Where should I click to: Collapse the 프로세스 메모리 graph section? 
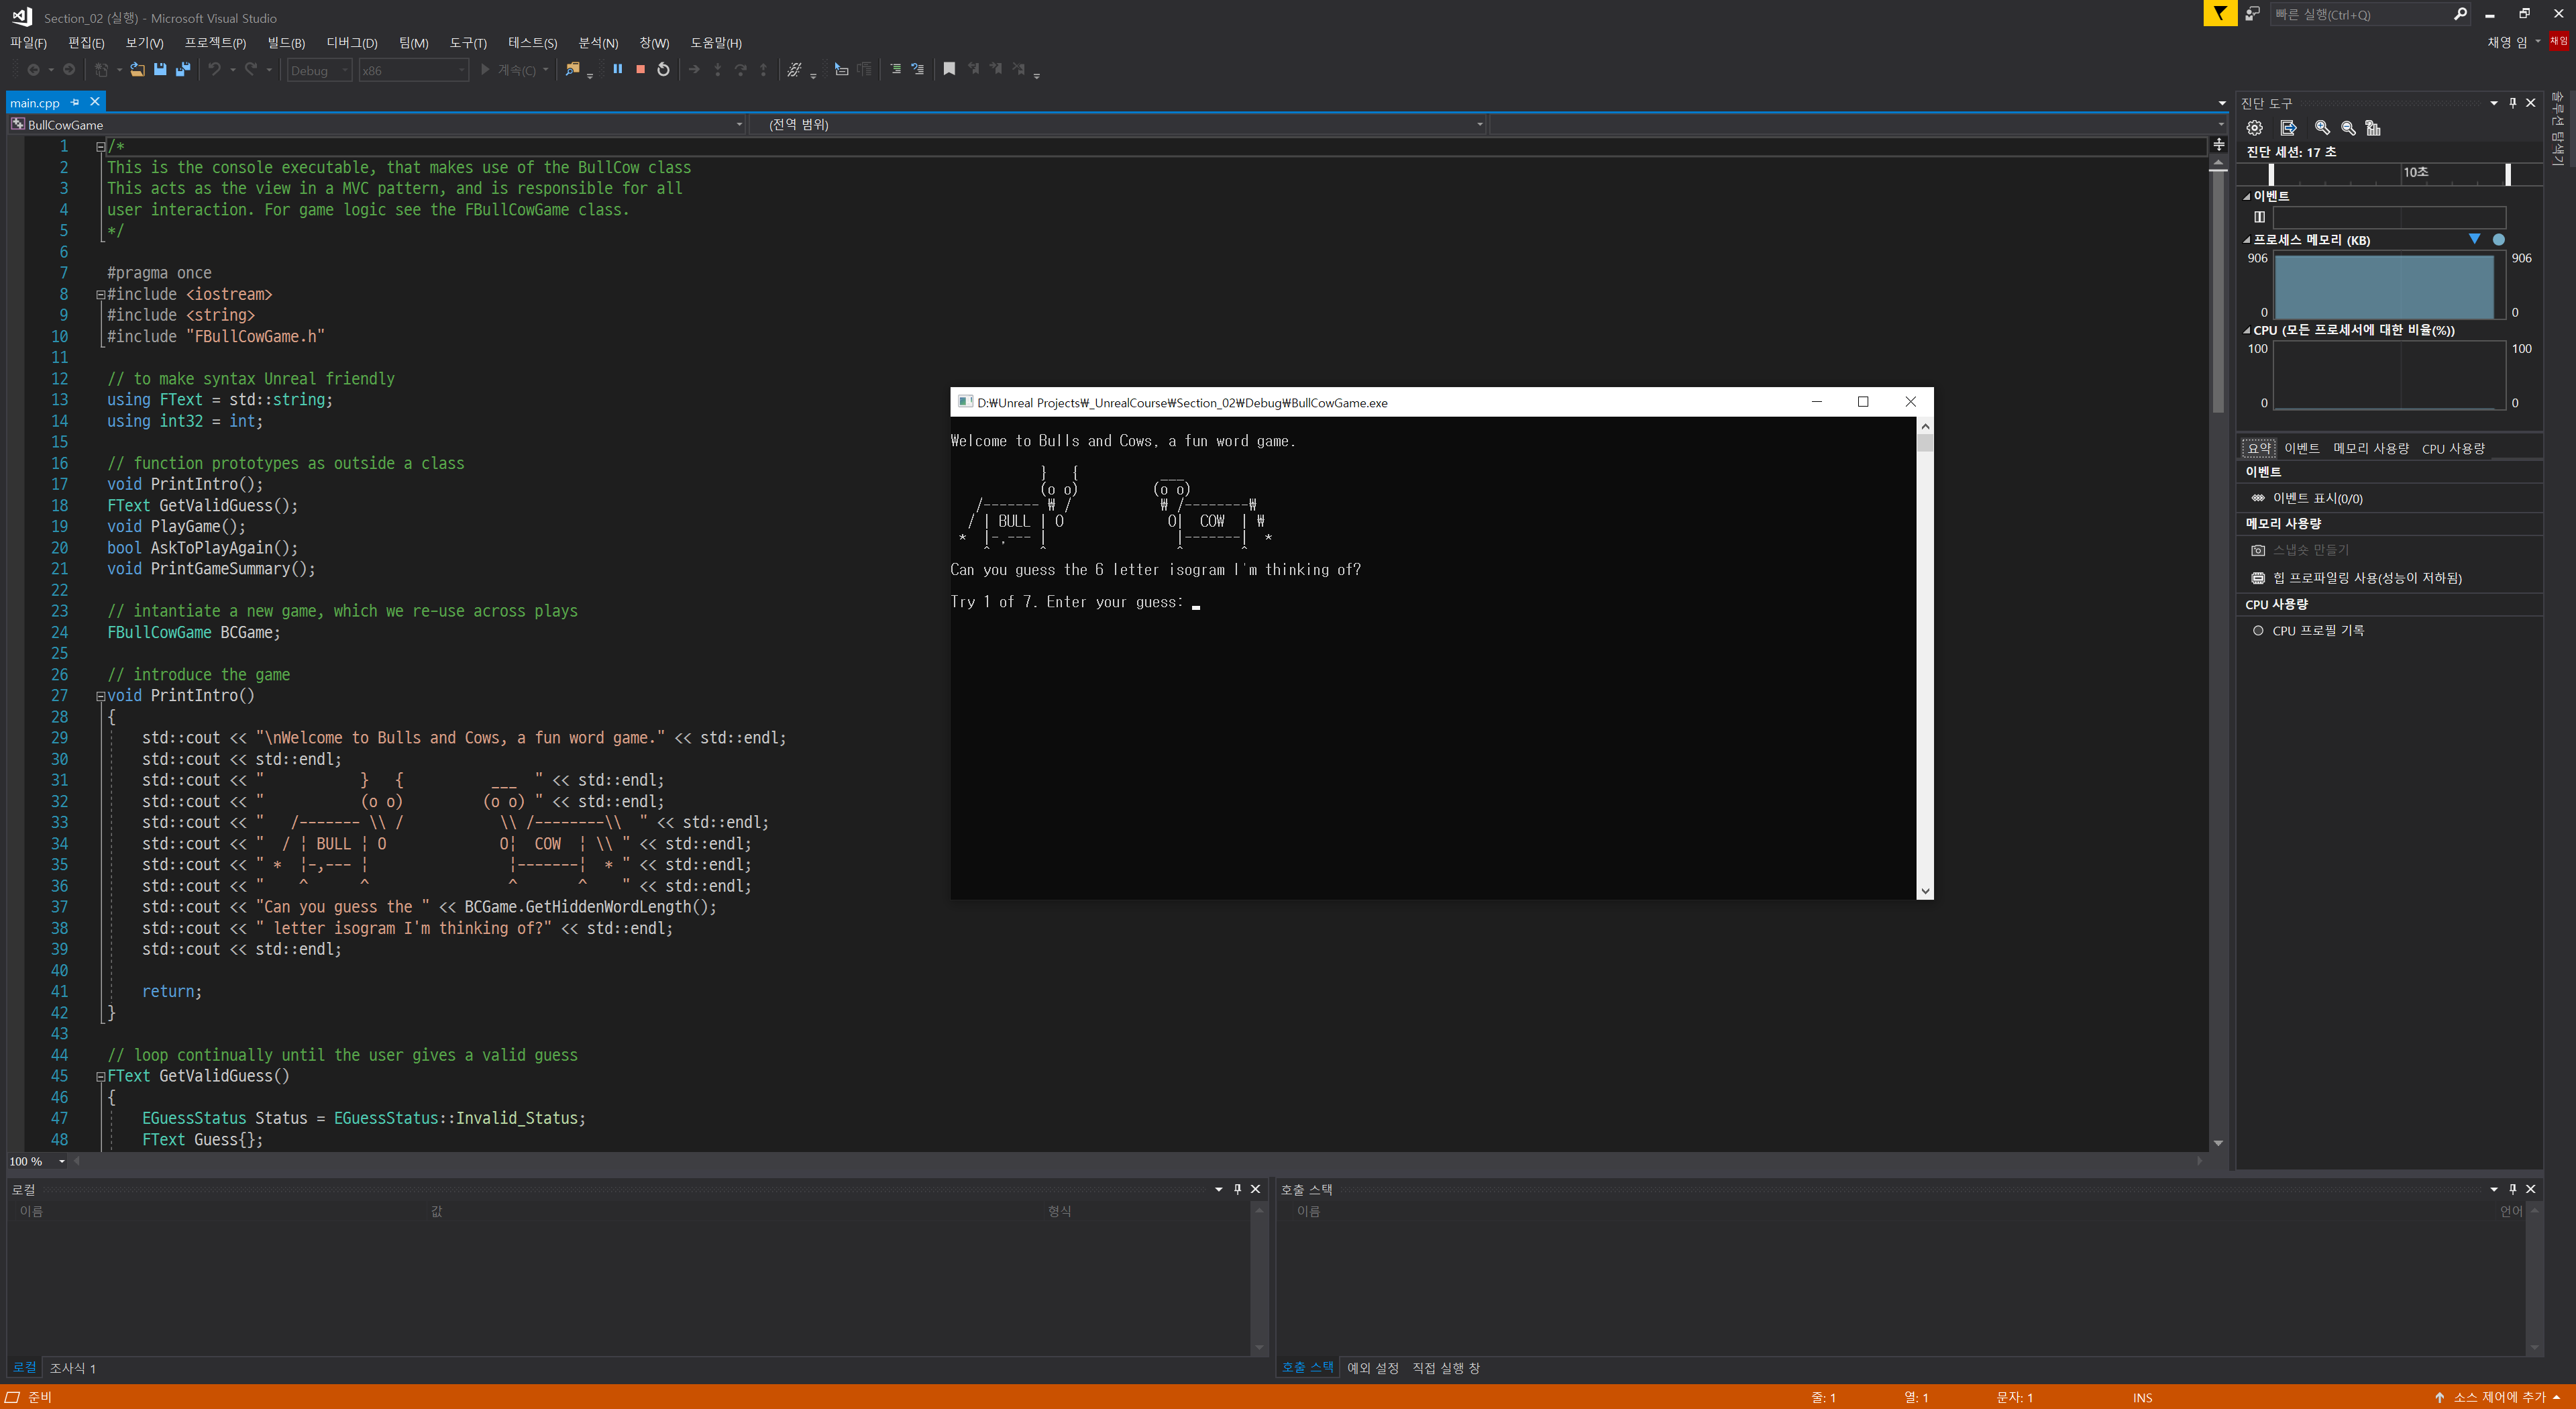pyautogui.click(x=2247, y=240)
